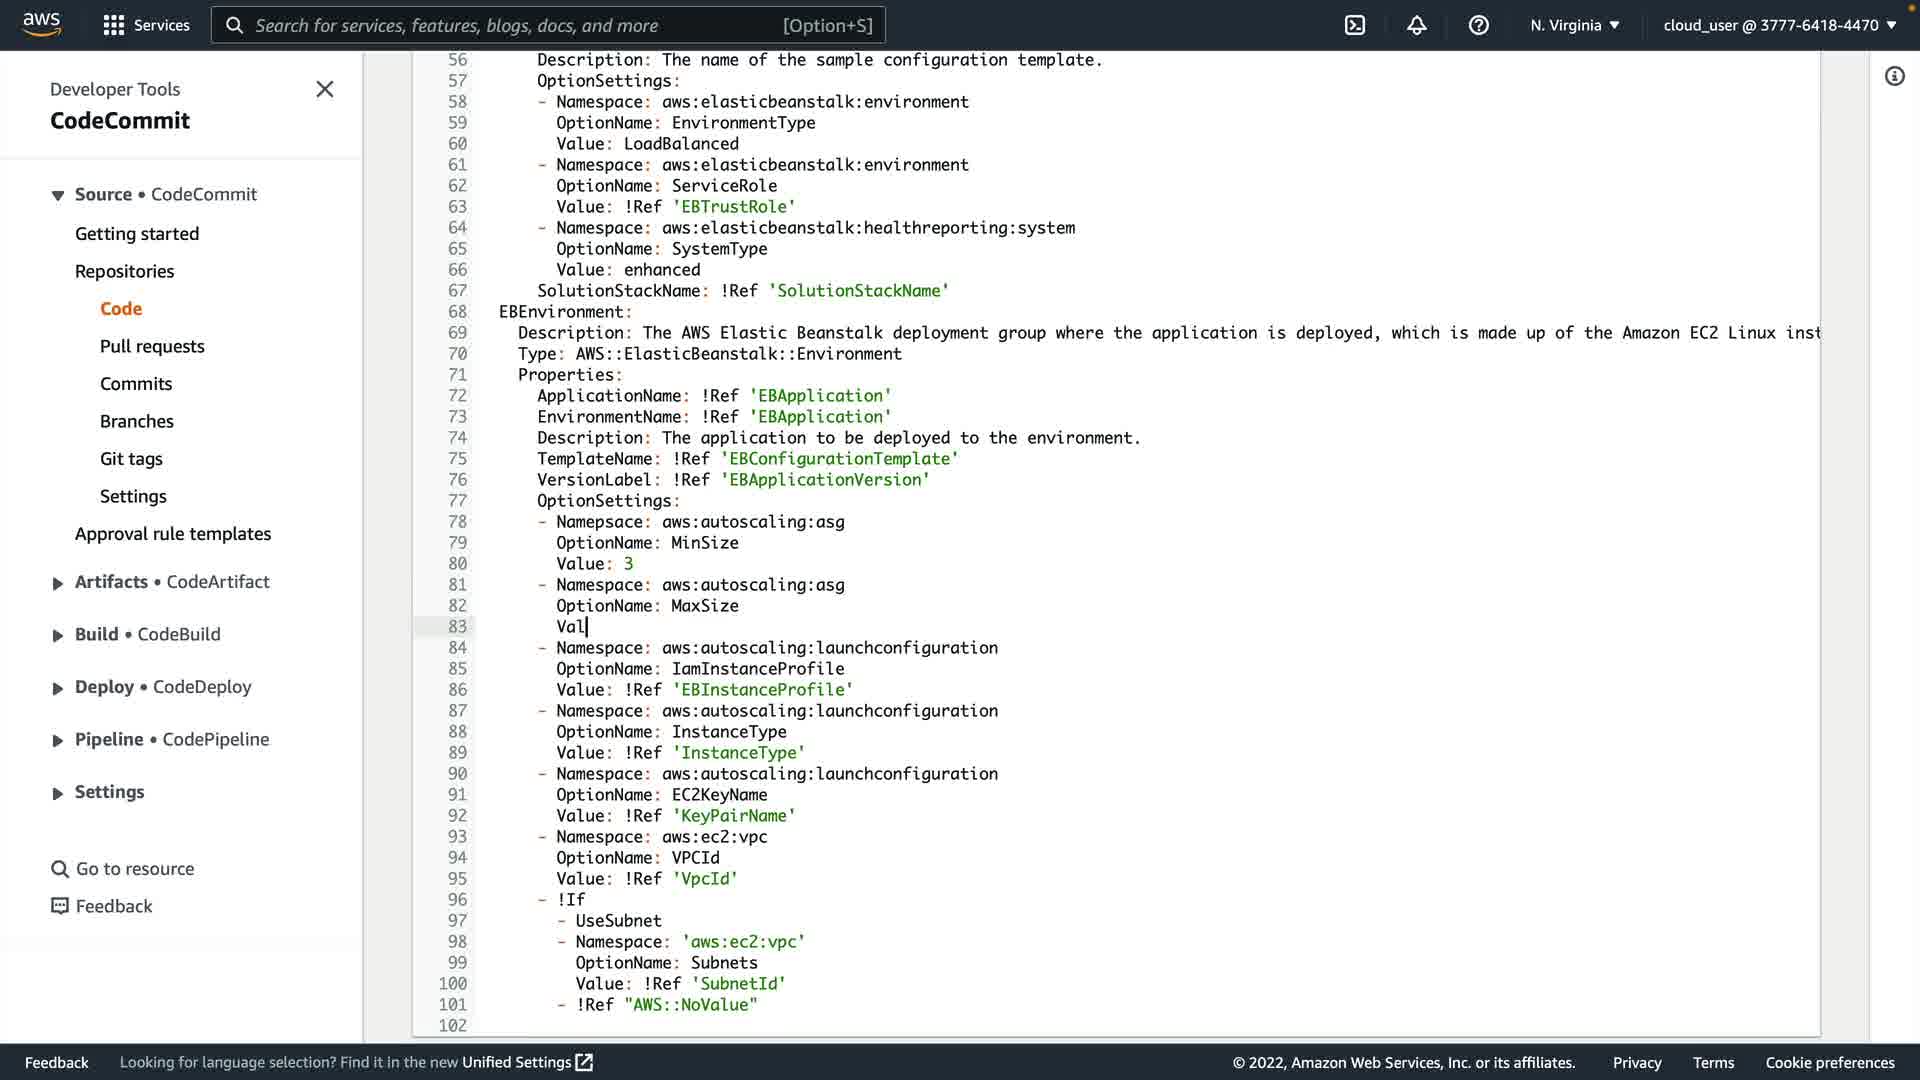The height and width of the screenshot is (1080, 1920).
Task: Click the Go to resource search icon
Action: tap(60, 869)
